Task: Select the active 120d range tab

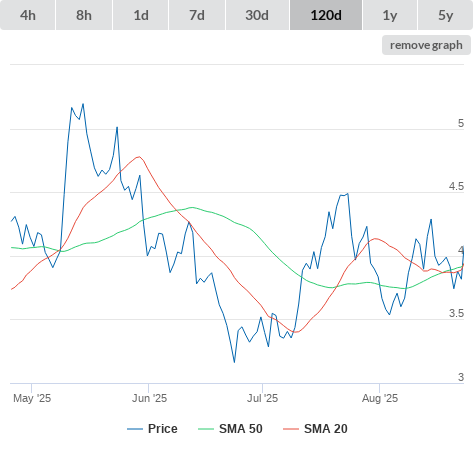Action: (x=326, y=15)
